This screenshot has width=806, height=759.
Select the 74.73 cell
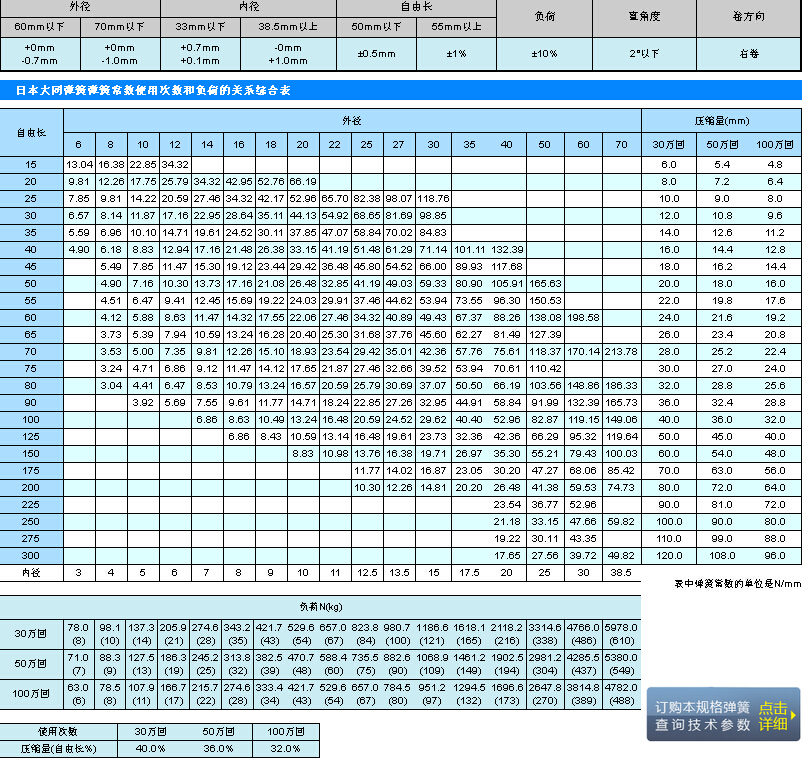621,487
